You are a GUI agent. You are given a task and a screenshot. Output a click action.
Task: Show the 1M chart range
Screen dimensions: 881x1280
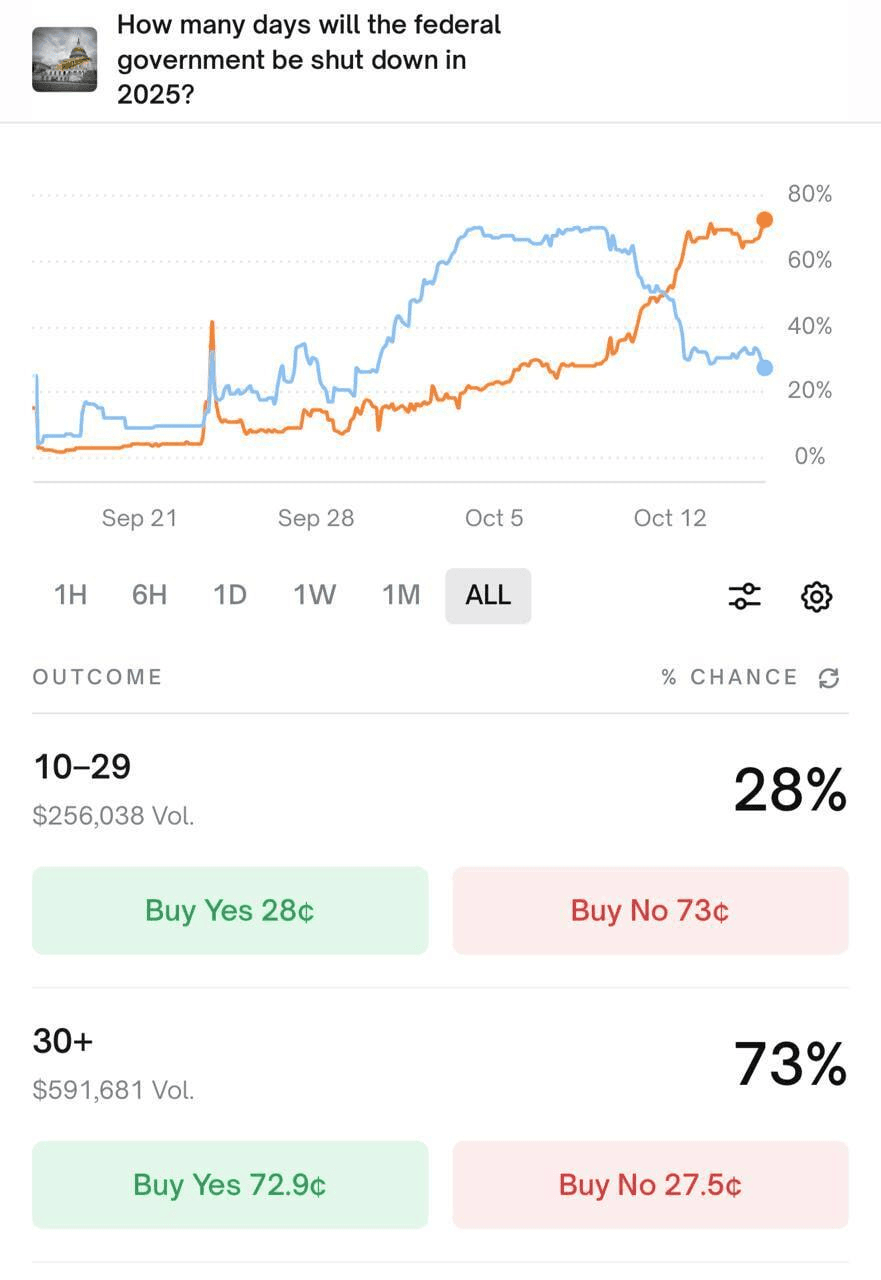401,595
